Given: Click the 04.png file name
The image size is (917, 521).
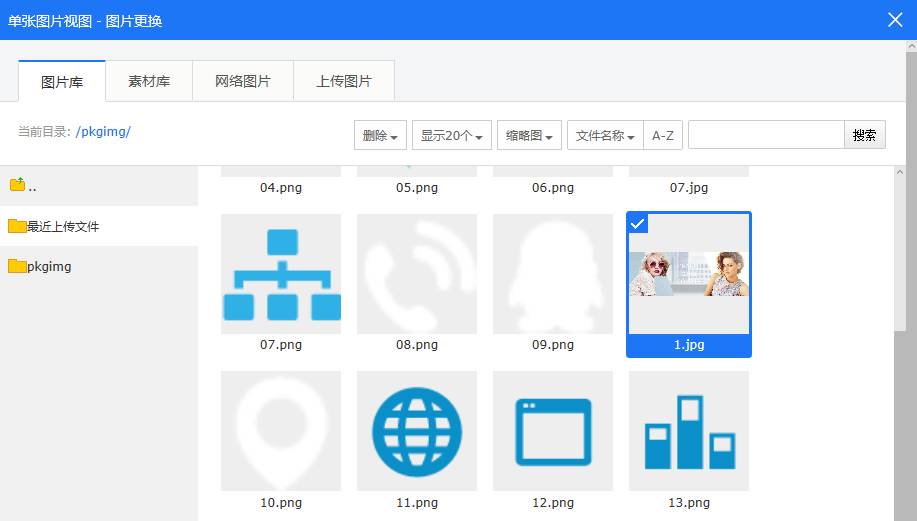Looking at the screenshot, I should 281,188.
